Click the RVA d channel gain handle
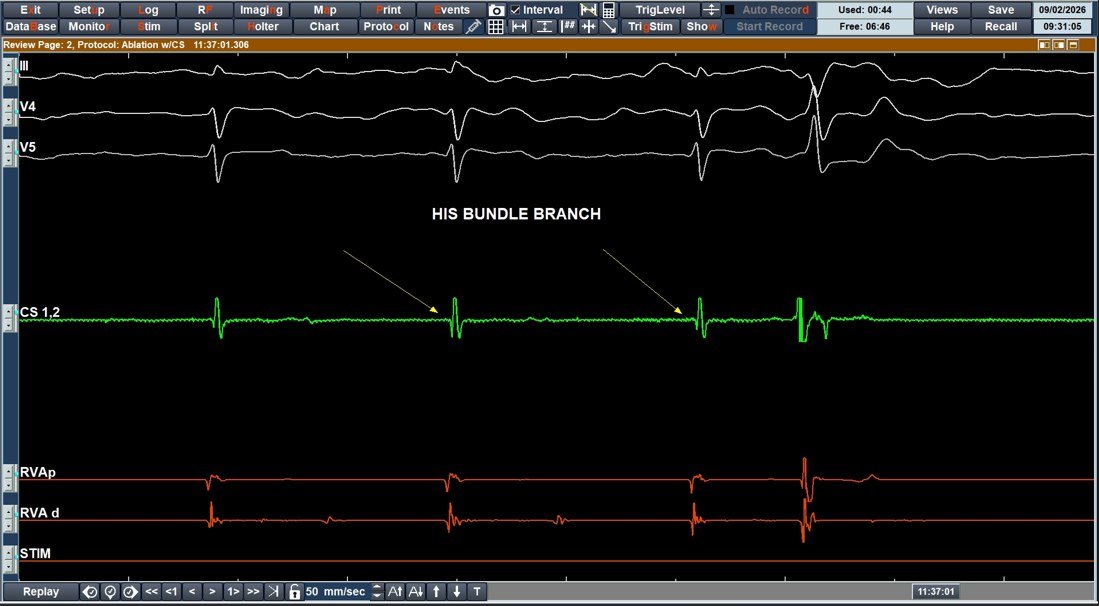The height and width of the screenshot is (606, 1099). tap(8, 519)
